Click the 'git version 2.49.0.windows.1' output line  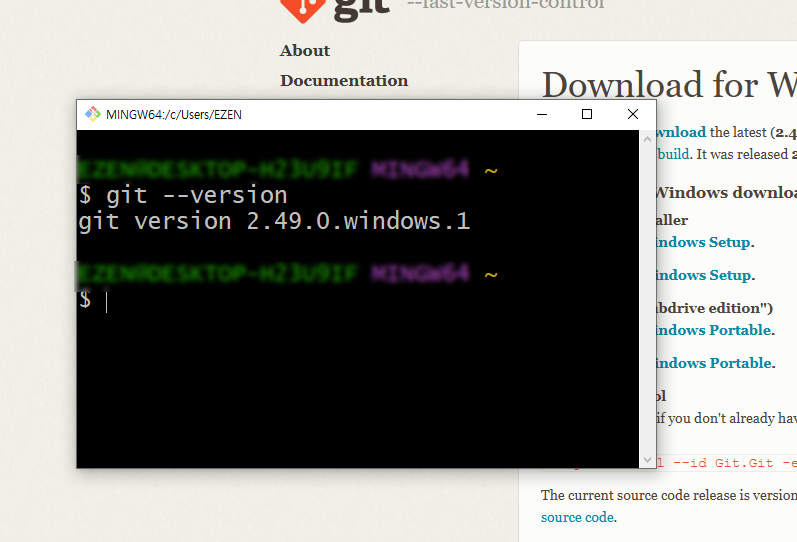click(274, 222)
